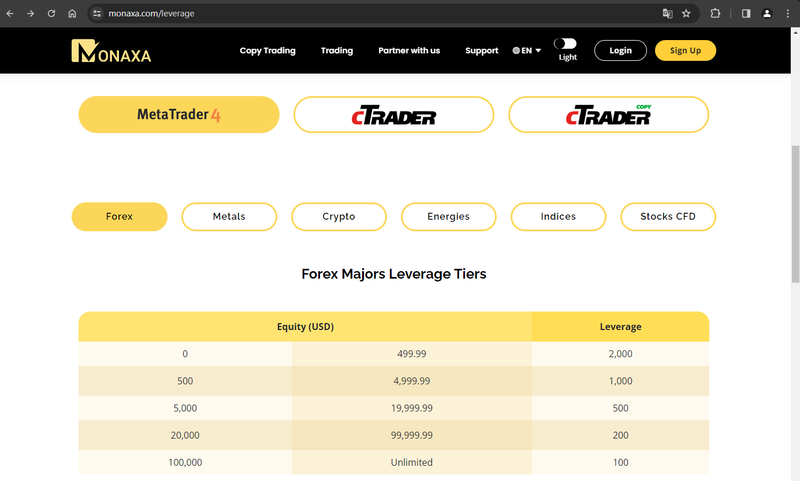Open Copy Trading menu
Screen dimensions: 800x481
(267, 50)
